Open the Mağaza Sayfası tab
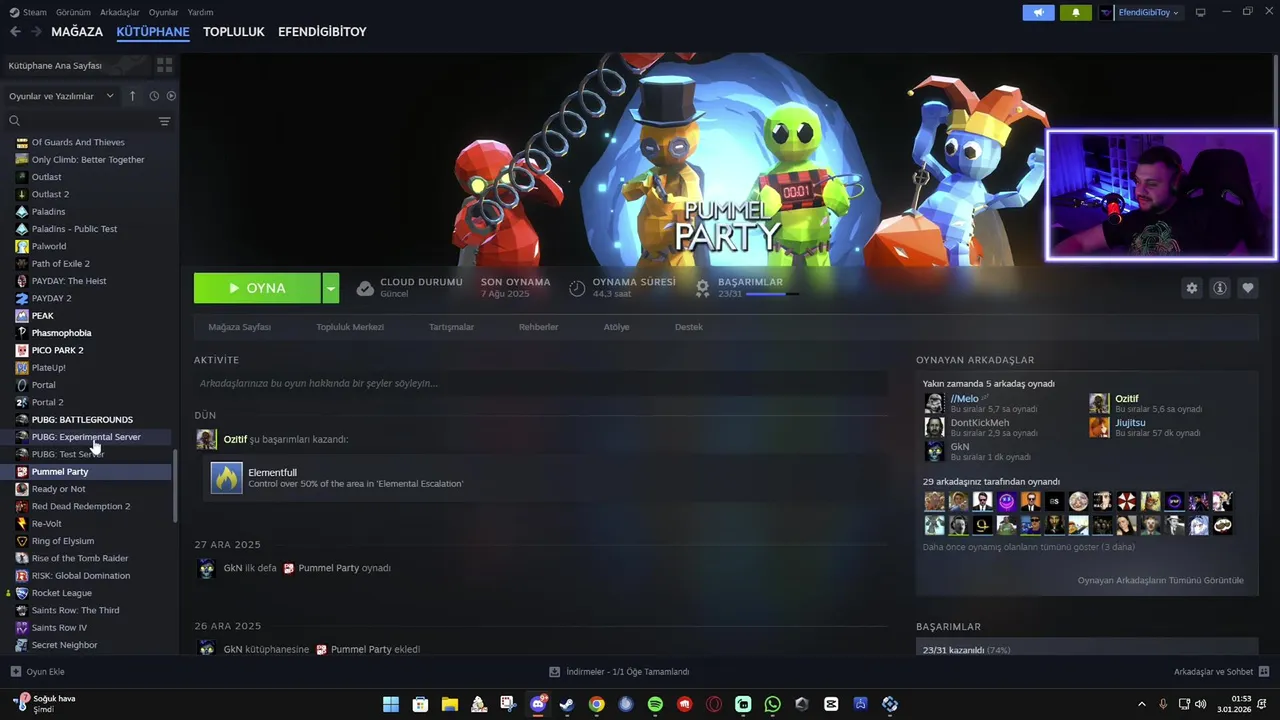Image resolution: width=1280 pixels, height=720 pixels. [x=239, y=327]
